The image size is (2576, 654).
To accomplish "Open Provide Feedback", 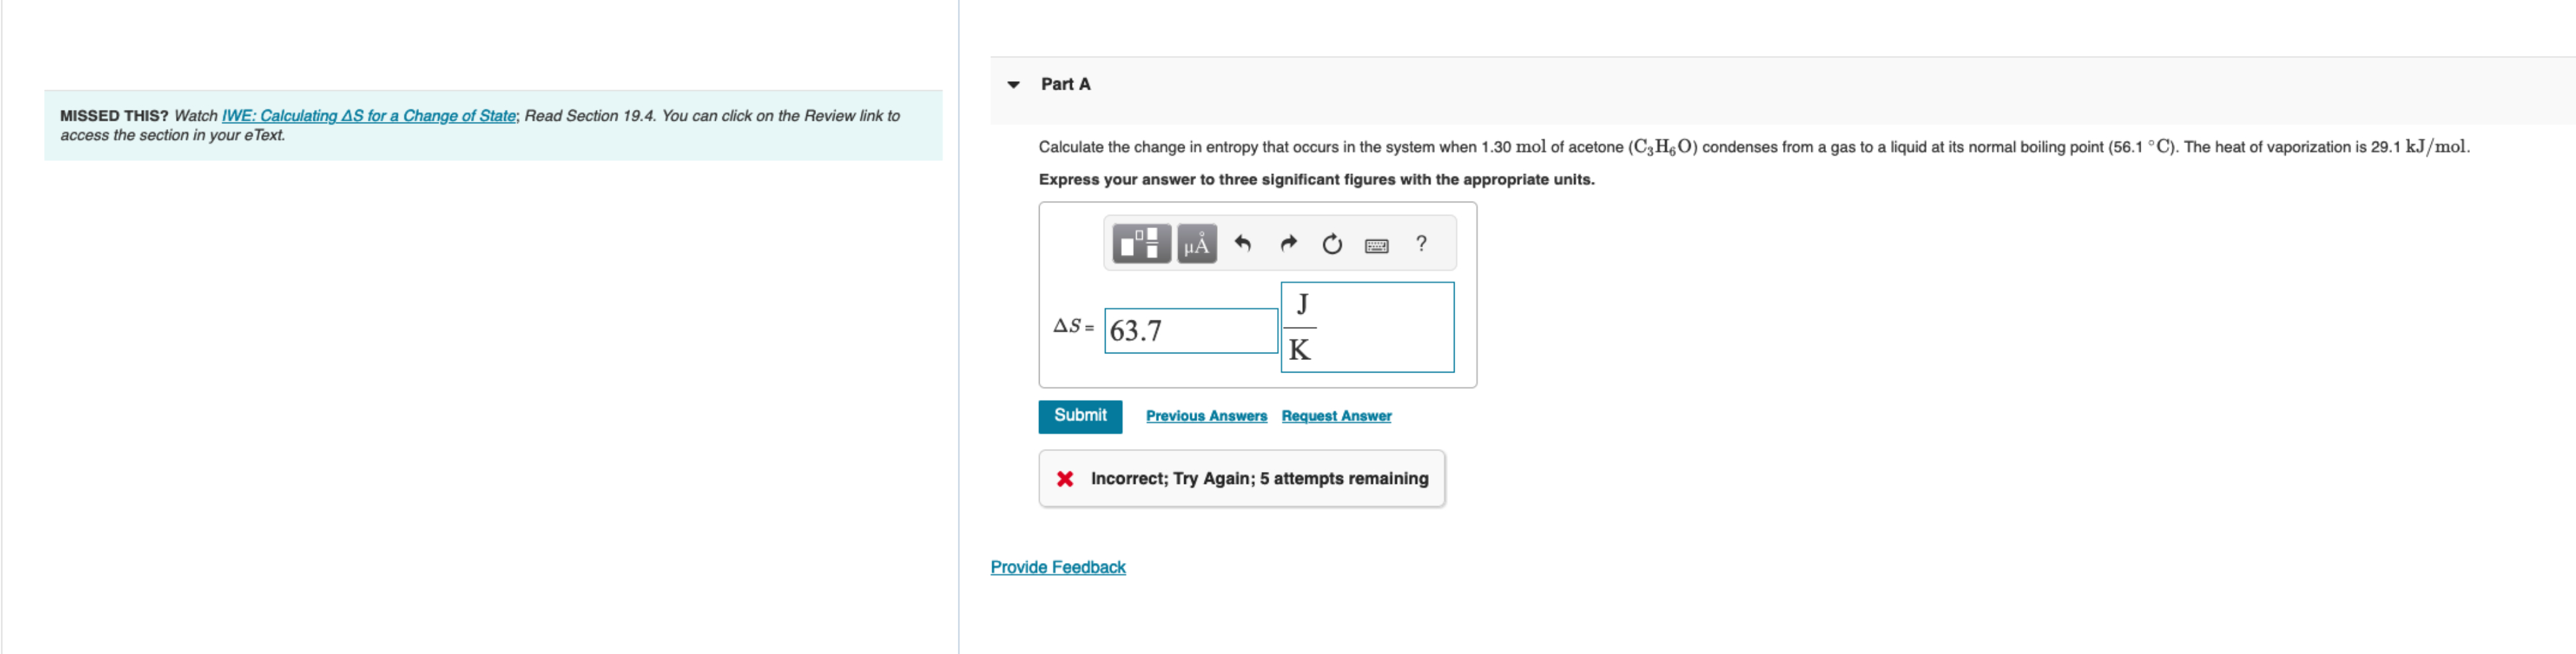I will pos(1057,566).
